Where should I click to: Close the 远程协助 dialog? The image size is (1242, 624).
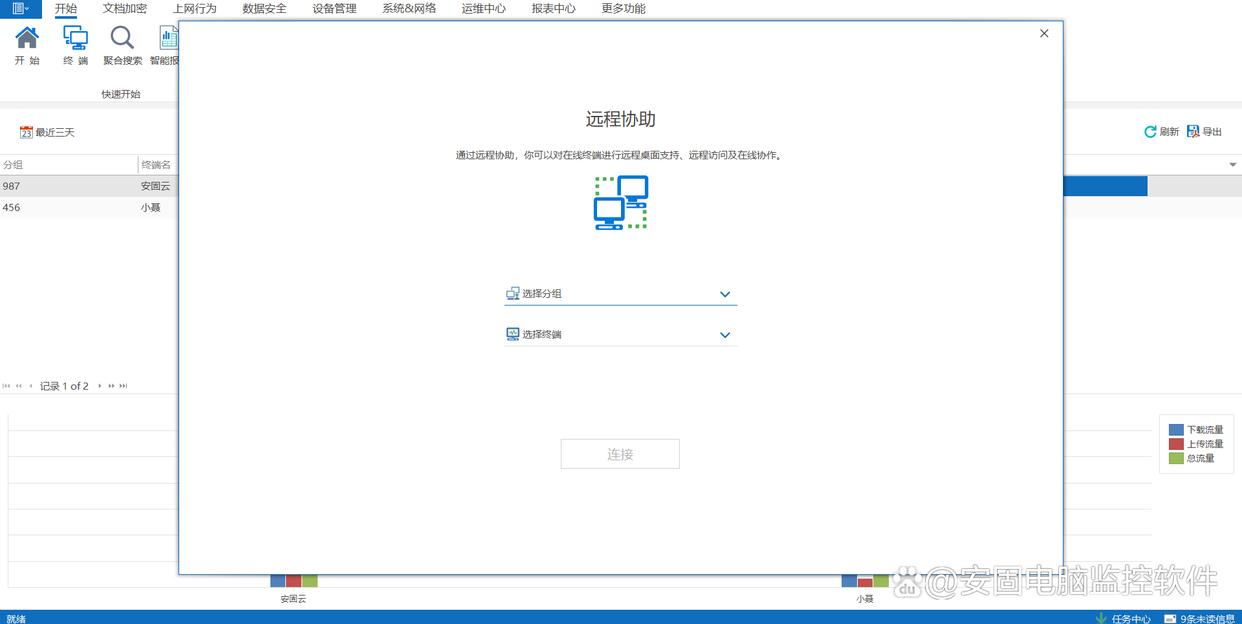pyautogui.click(x=1044, y=33)
